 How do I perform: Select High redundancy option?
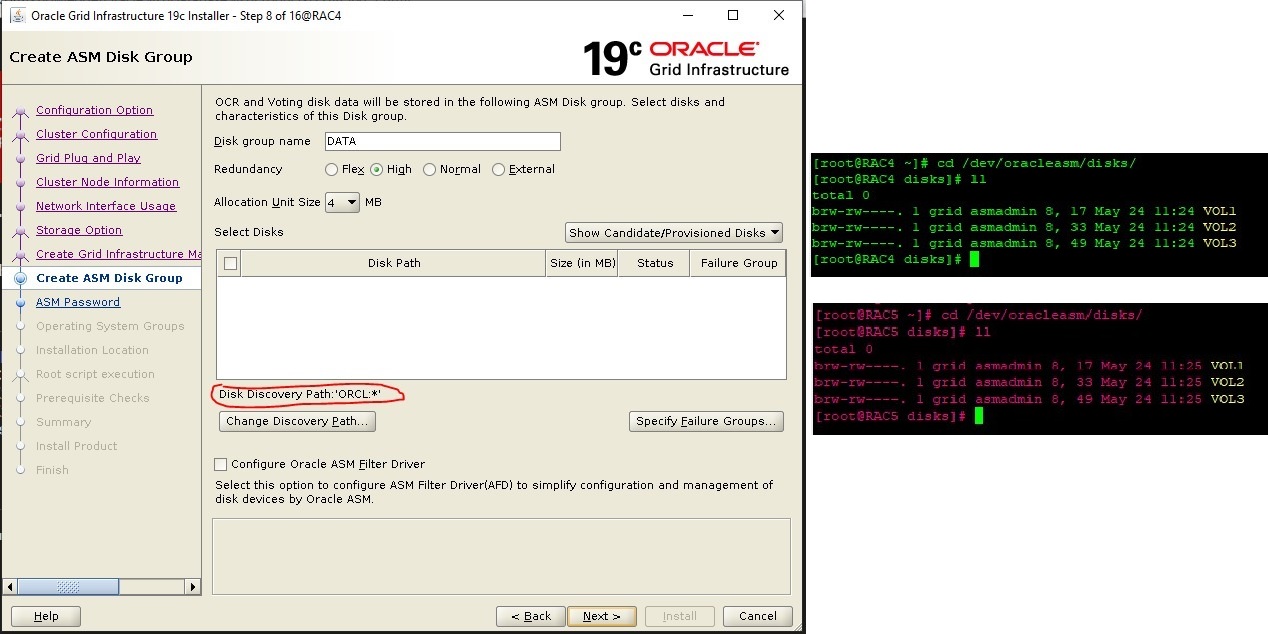point(377,170)
